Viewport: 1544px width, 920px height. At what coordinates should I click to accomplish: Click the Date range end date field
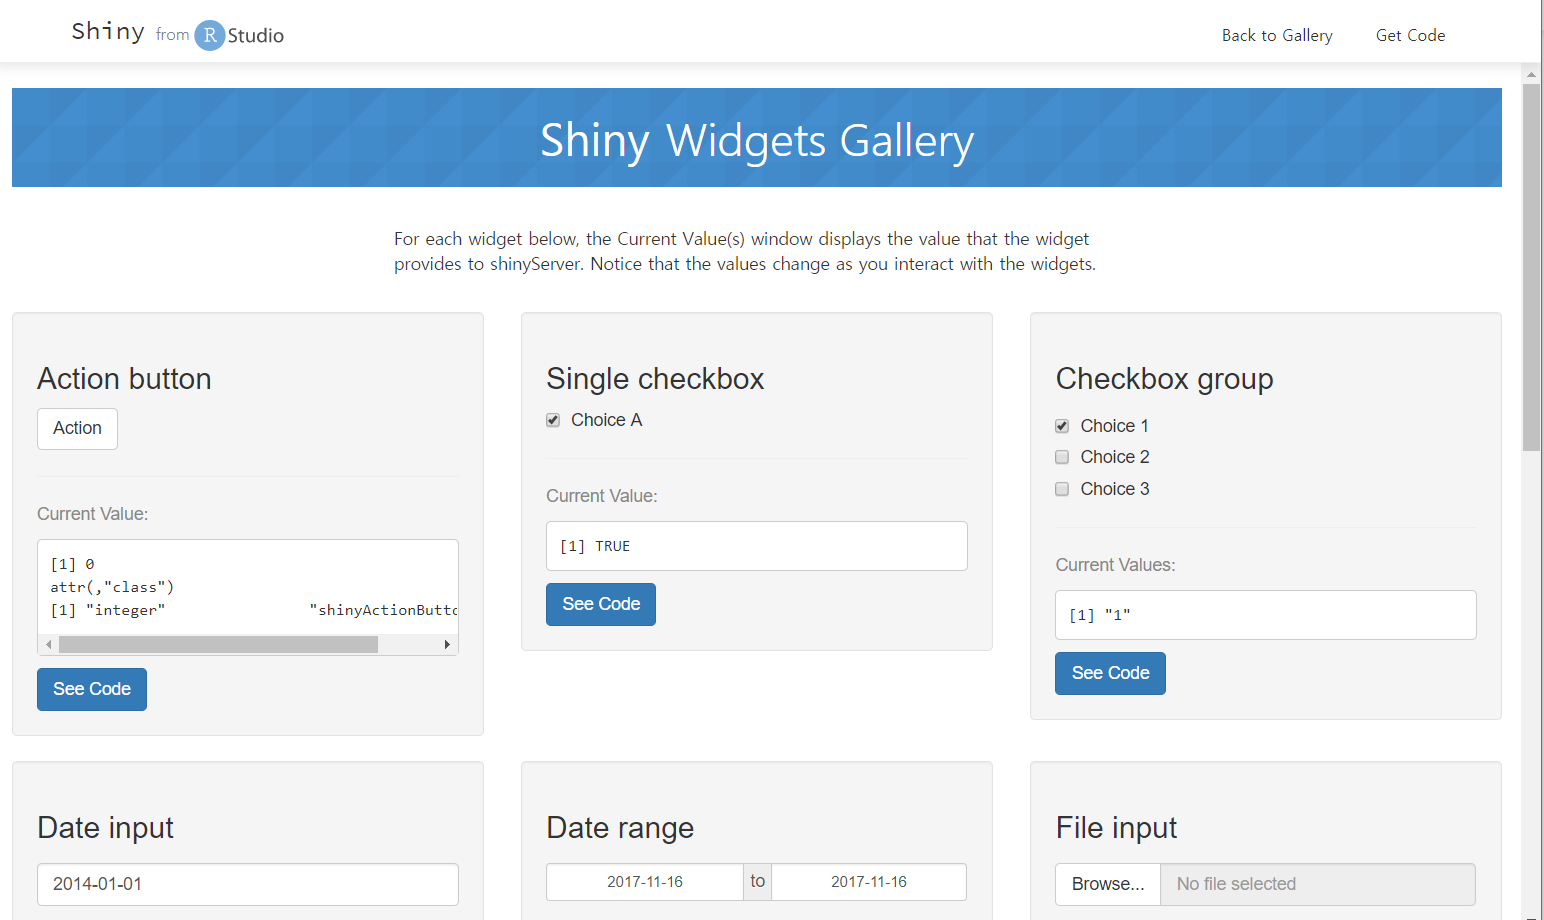pos(869,882)
